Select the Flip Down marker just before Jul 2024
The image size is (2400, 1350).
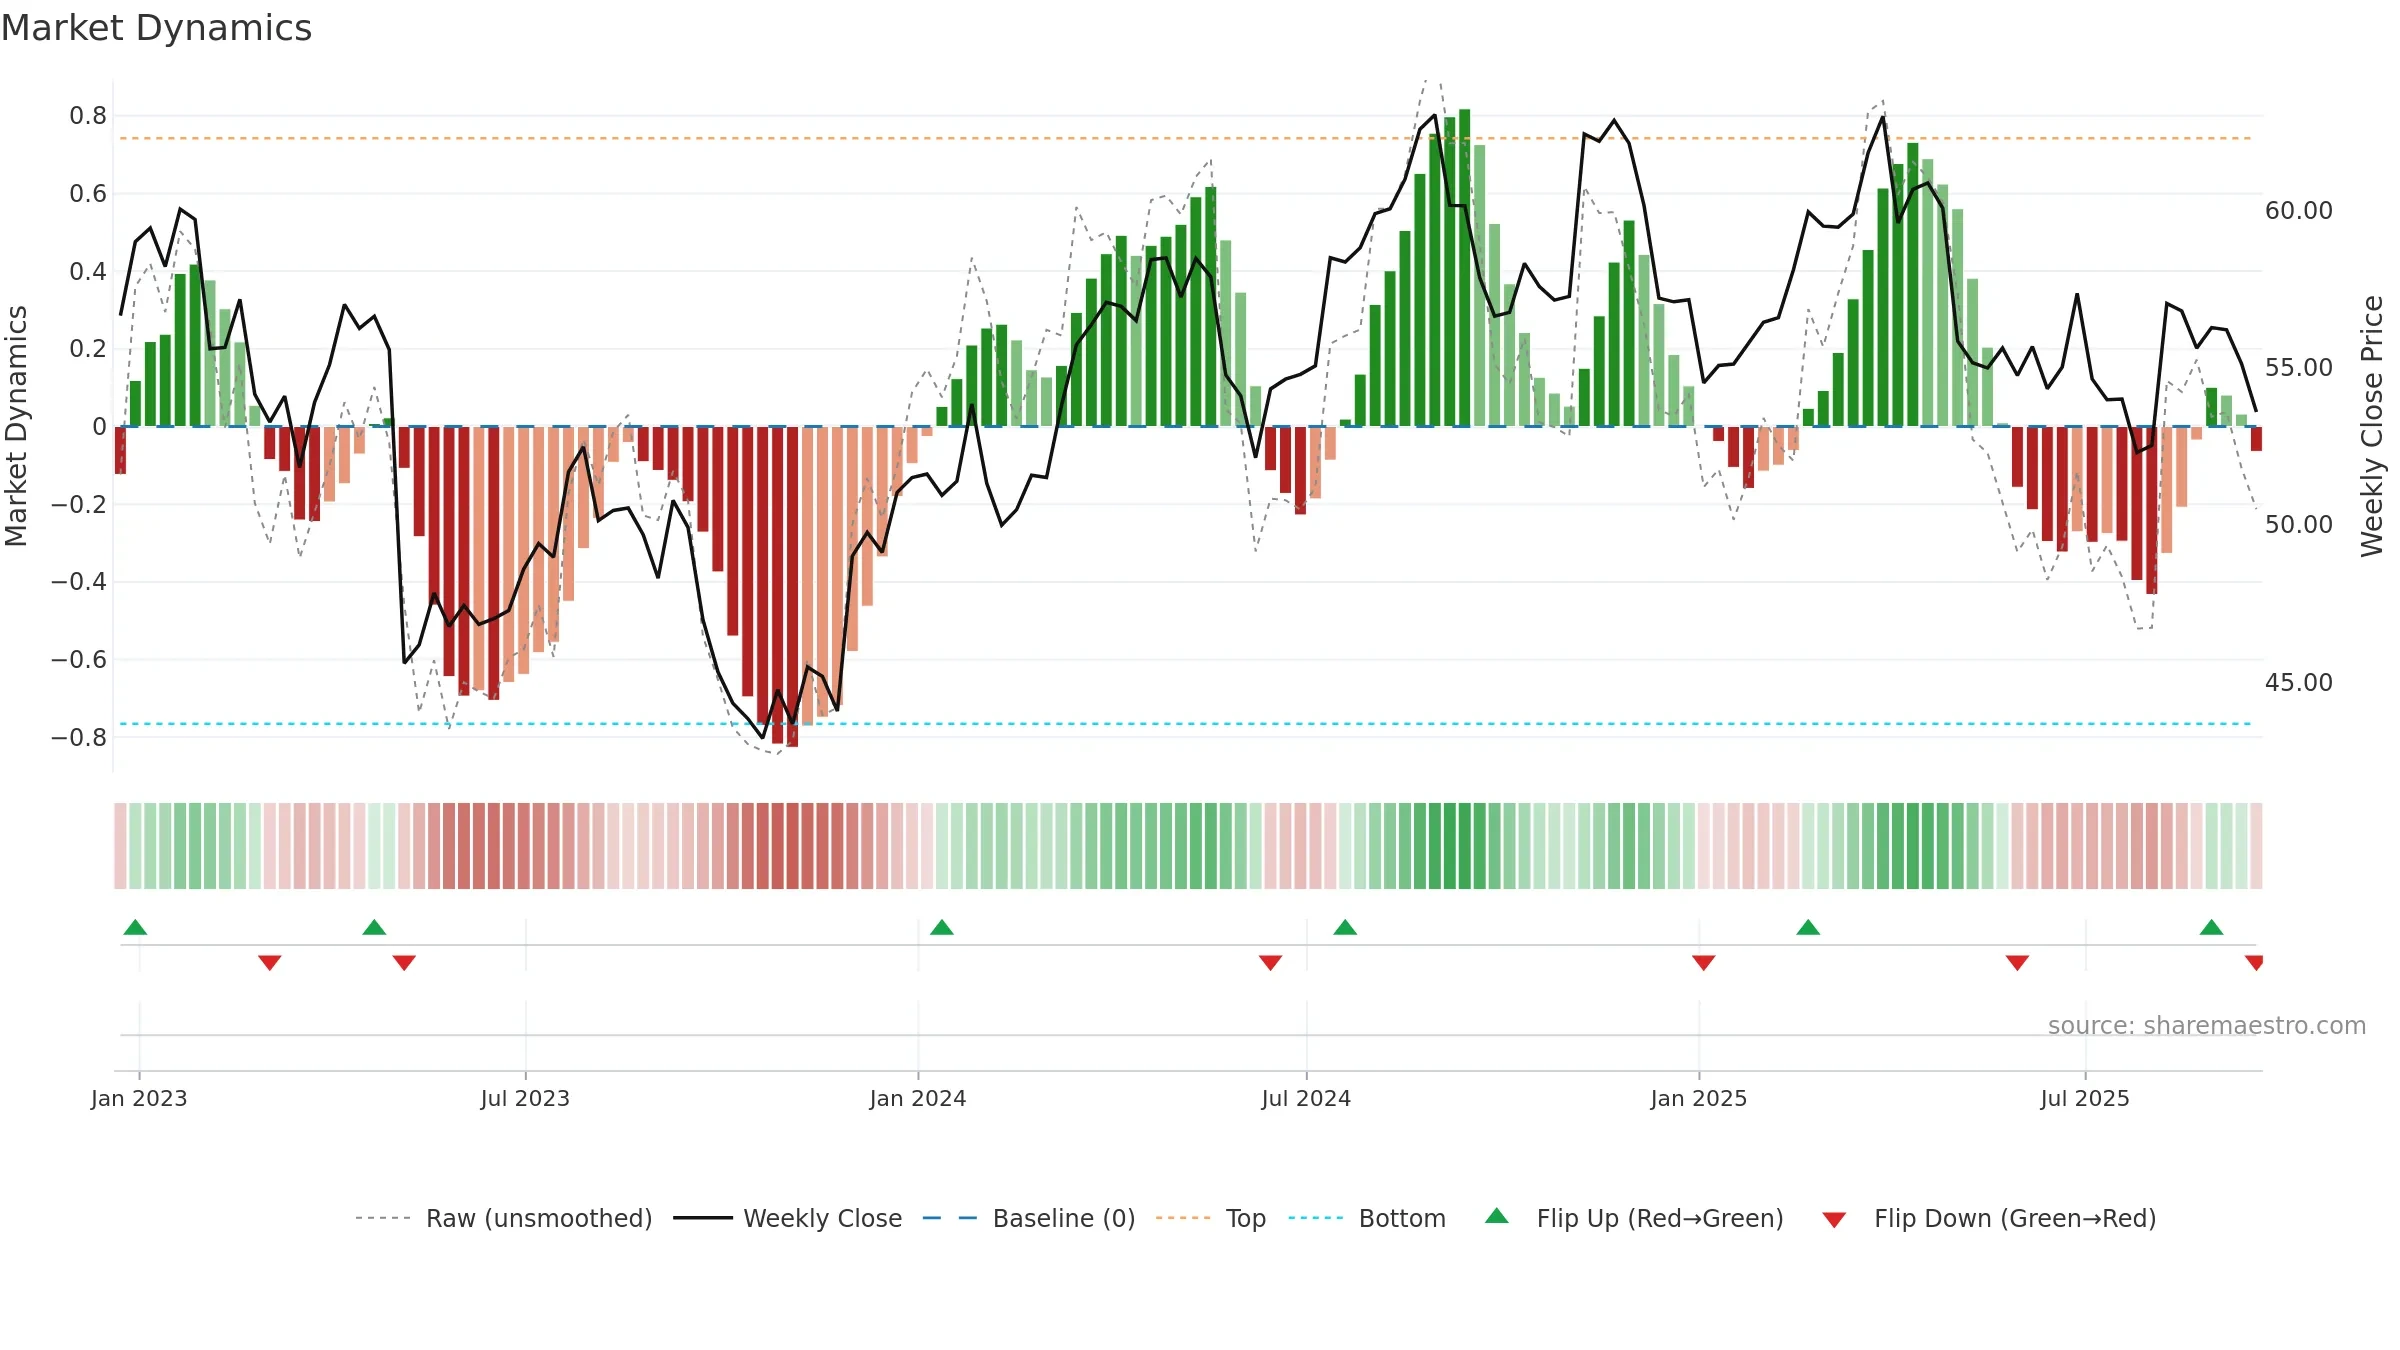click(1270, 962)
